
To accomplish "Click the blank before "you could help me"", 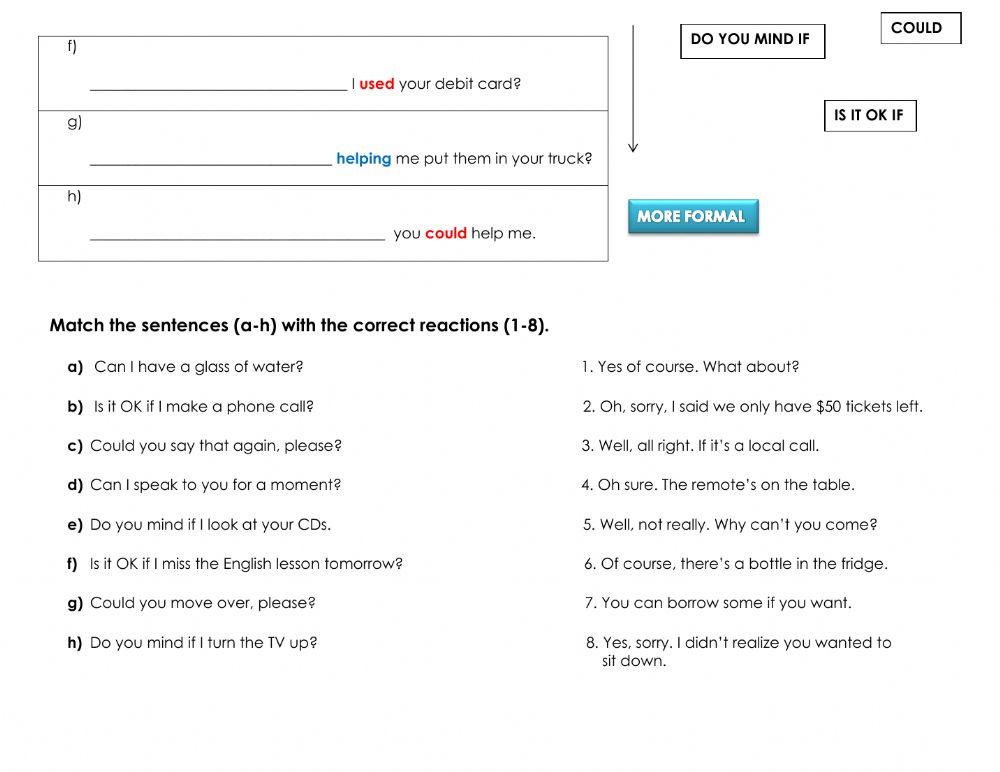I will tap(237, 233).
